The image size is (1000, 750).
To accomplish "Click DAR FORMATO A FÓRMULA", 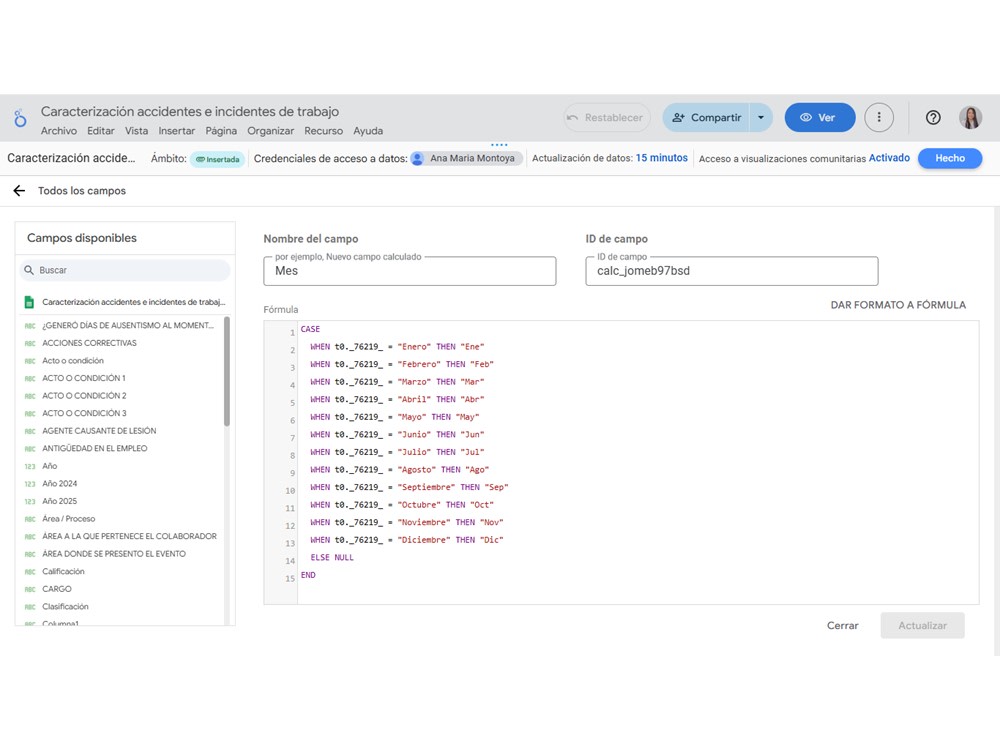I will (x=898, y=305).
